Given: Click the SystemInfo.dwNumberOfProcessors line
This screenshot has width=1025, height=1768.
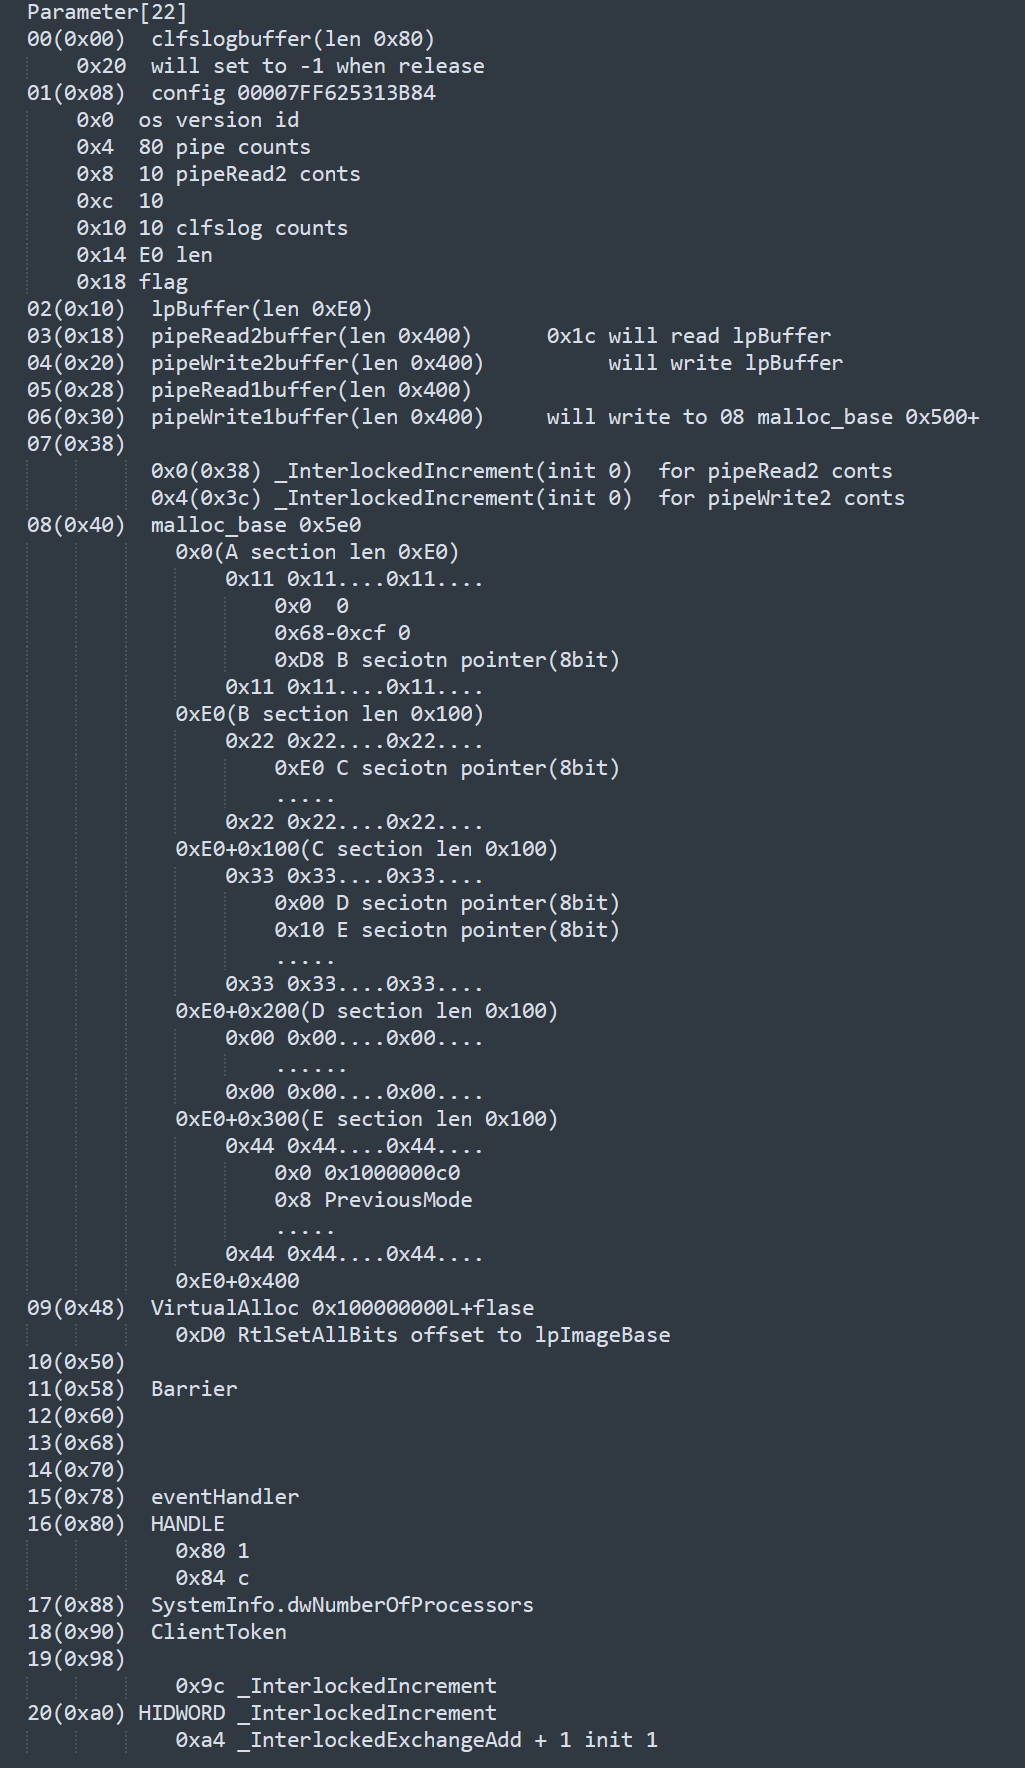Looking at the screenshot, I should coord(341,1605).
